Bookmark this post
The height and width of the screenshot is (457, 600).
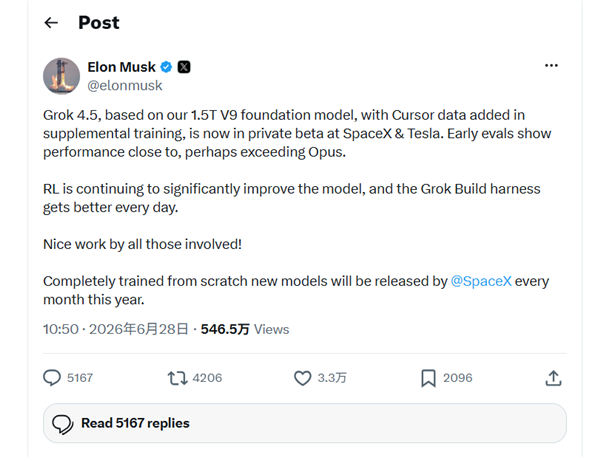tap(428, 378)
